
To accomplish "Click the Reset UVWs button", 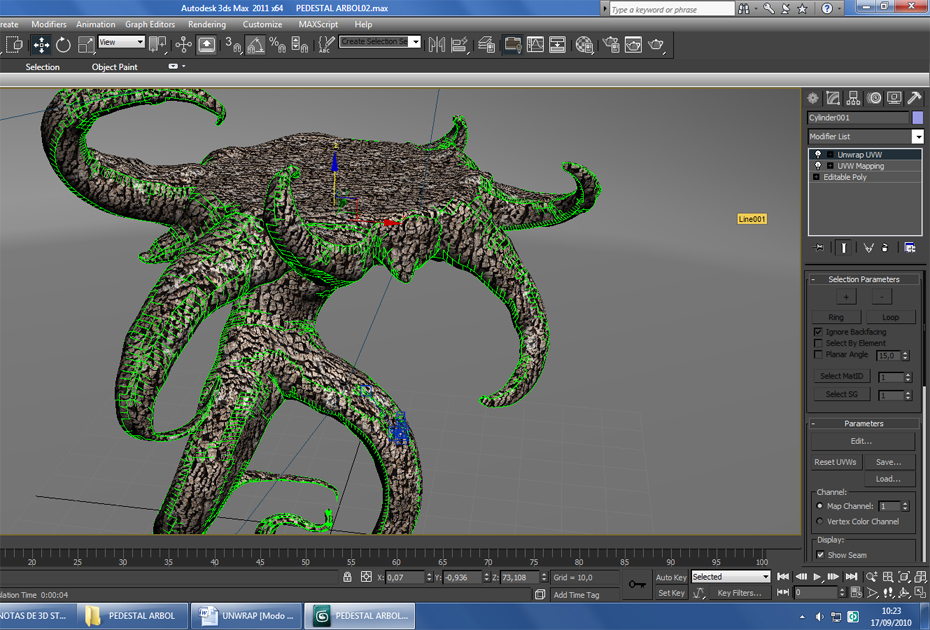I will 834,462.
